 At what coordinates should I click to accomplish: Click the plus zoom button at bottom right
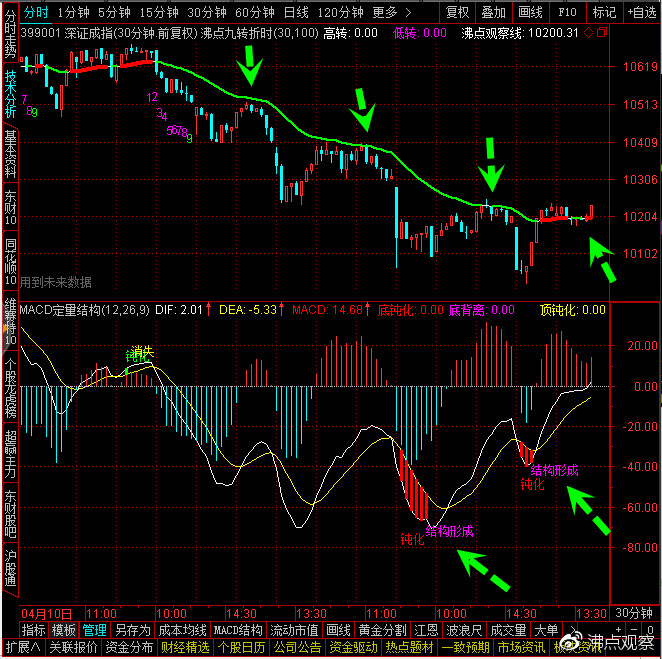click(618, 630)
